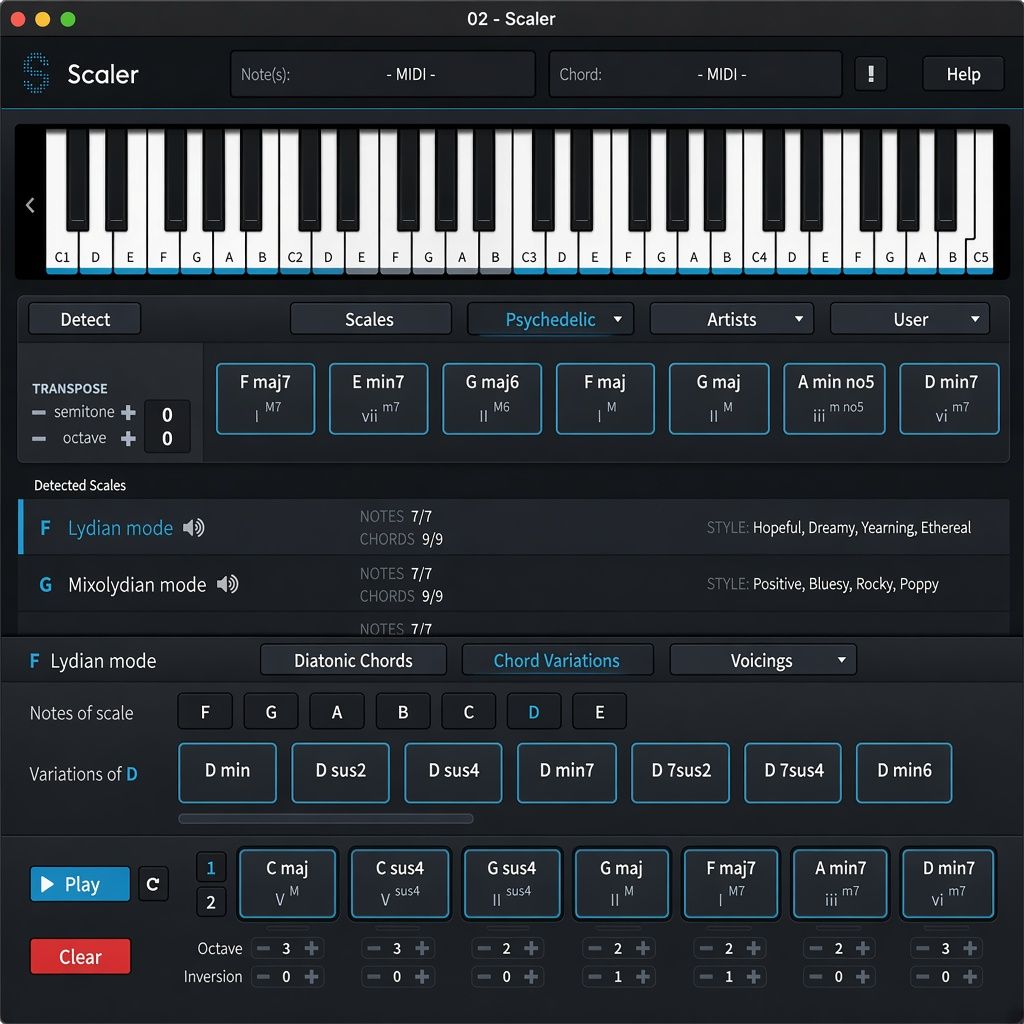Choose the D min6 variation
This screenshot has height=1024, width=1024.
[x=904, y=772]
